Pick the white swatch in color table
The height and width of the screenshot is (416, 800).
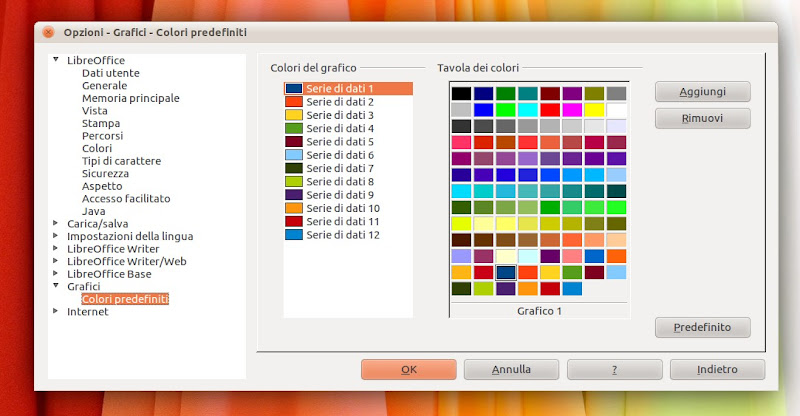(x=616, y=110)
